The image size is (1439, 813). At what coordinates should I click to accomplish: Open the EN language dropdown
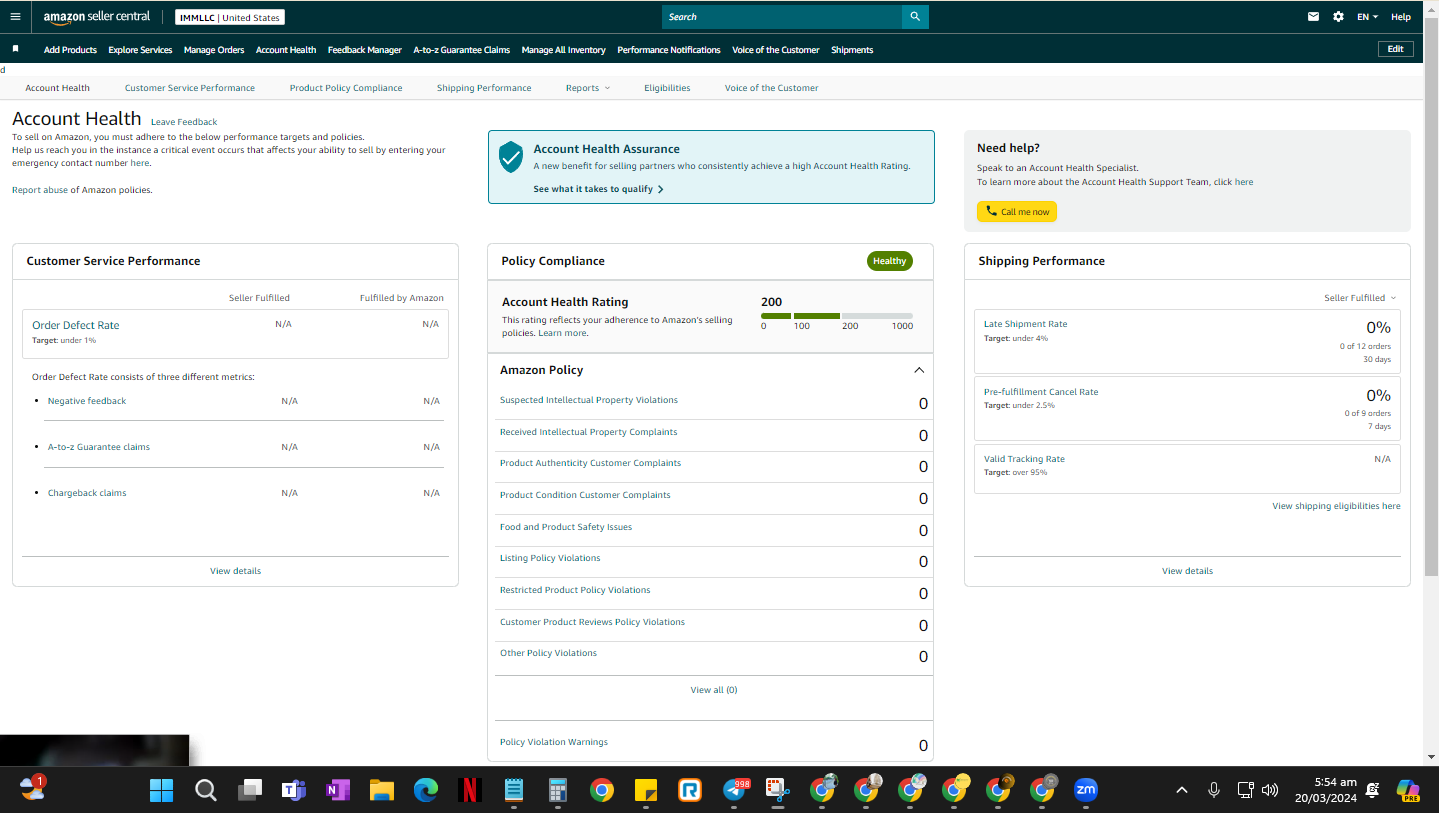(x=1367, y=17)
